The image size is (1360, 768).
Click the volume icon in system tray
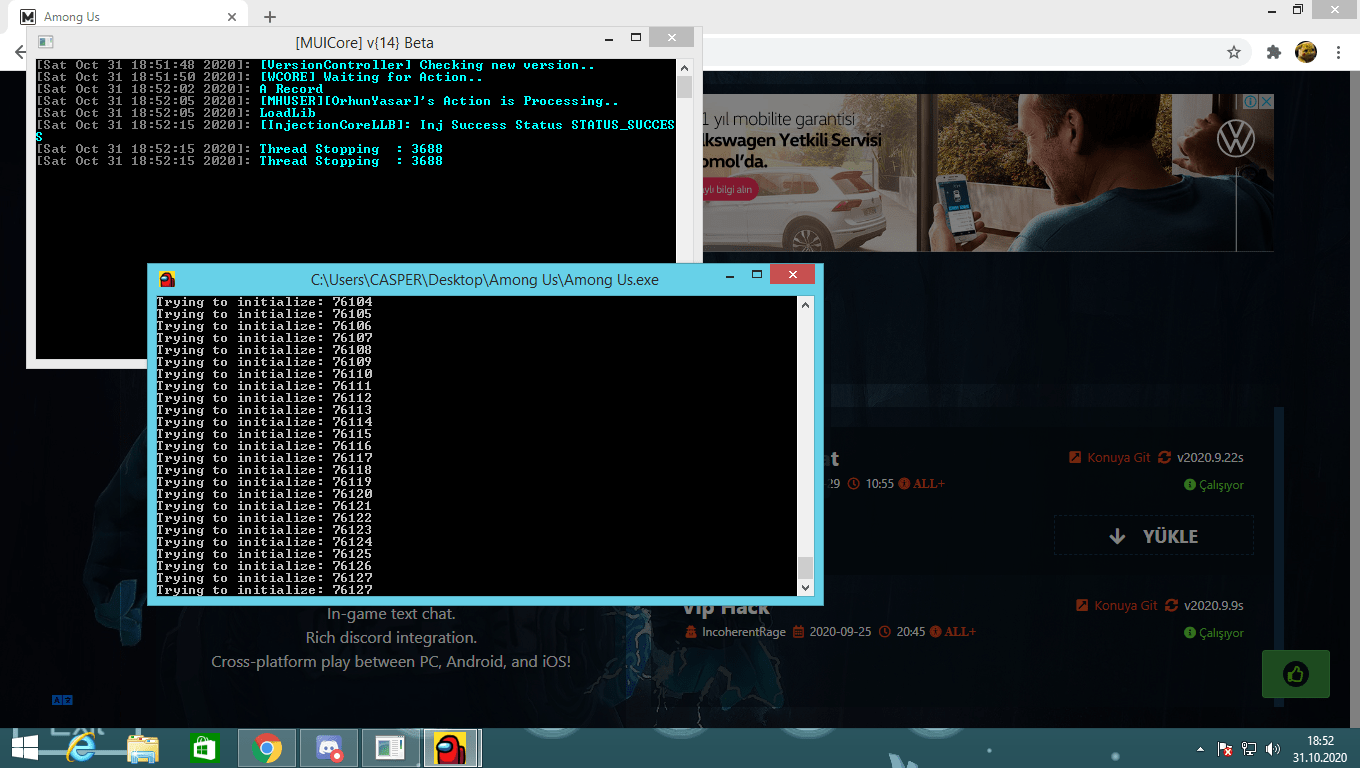1272,748
